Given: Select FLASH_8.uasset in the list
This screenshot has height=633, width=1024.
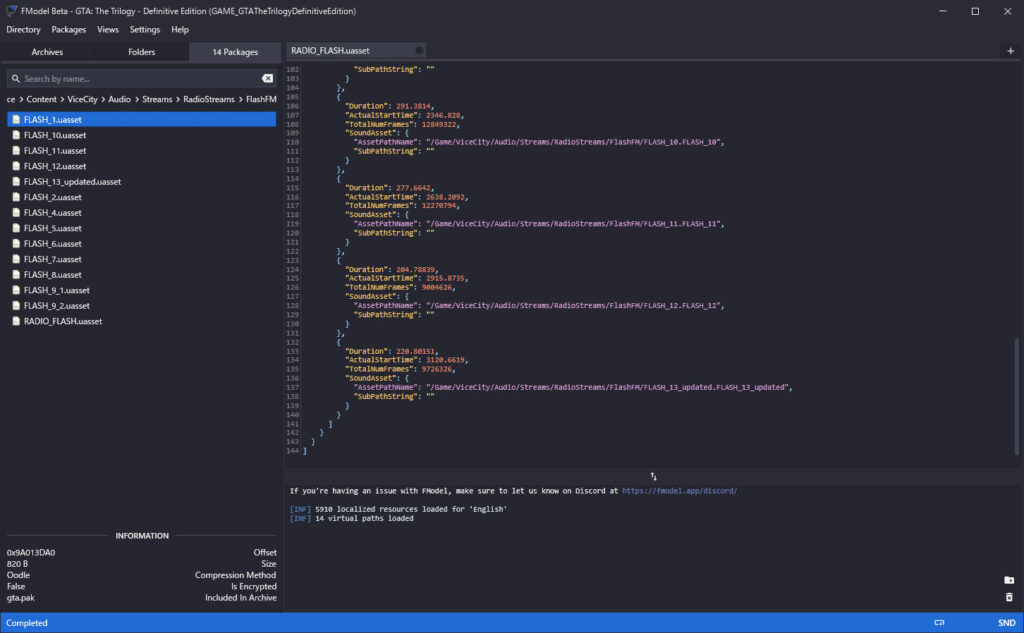Looking at the screenshot, I should 142,275.
